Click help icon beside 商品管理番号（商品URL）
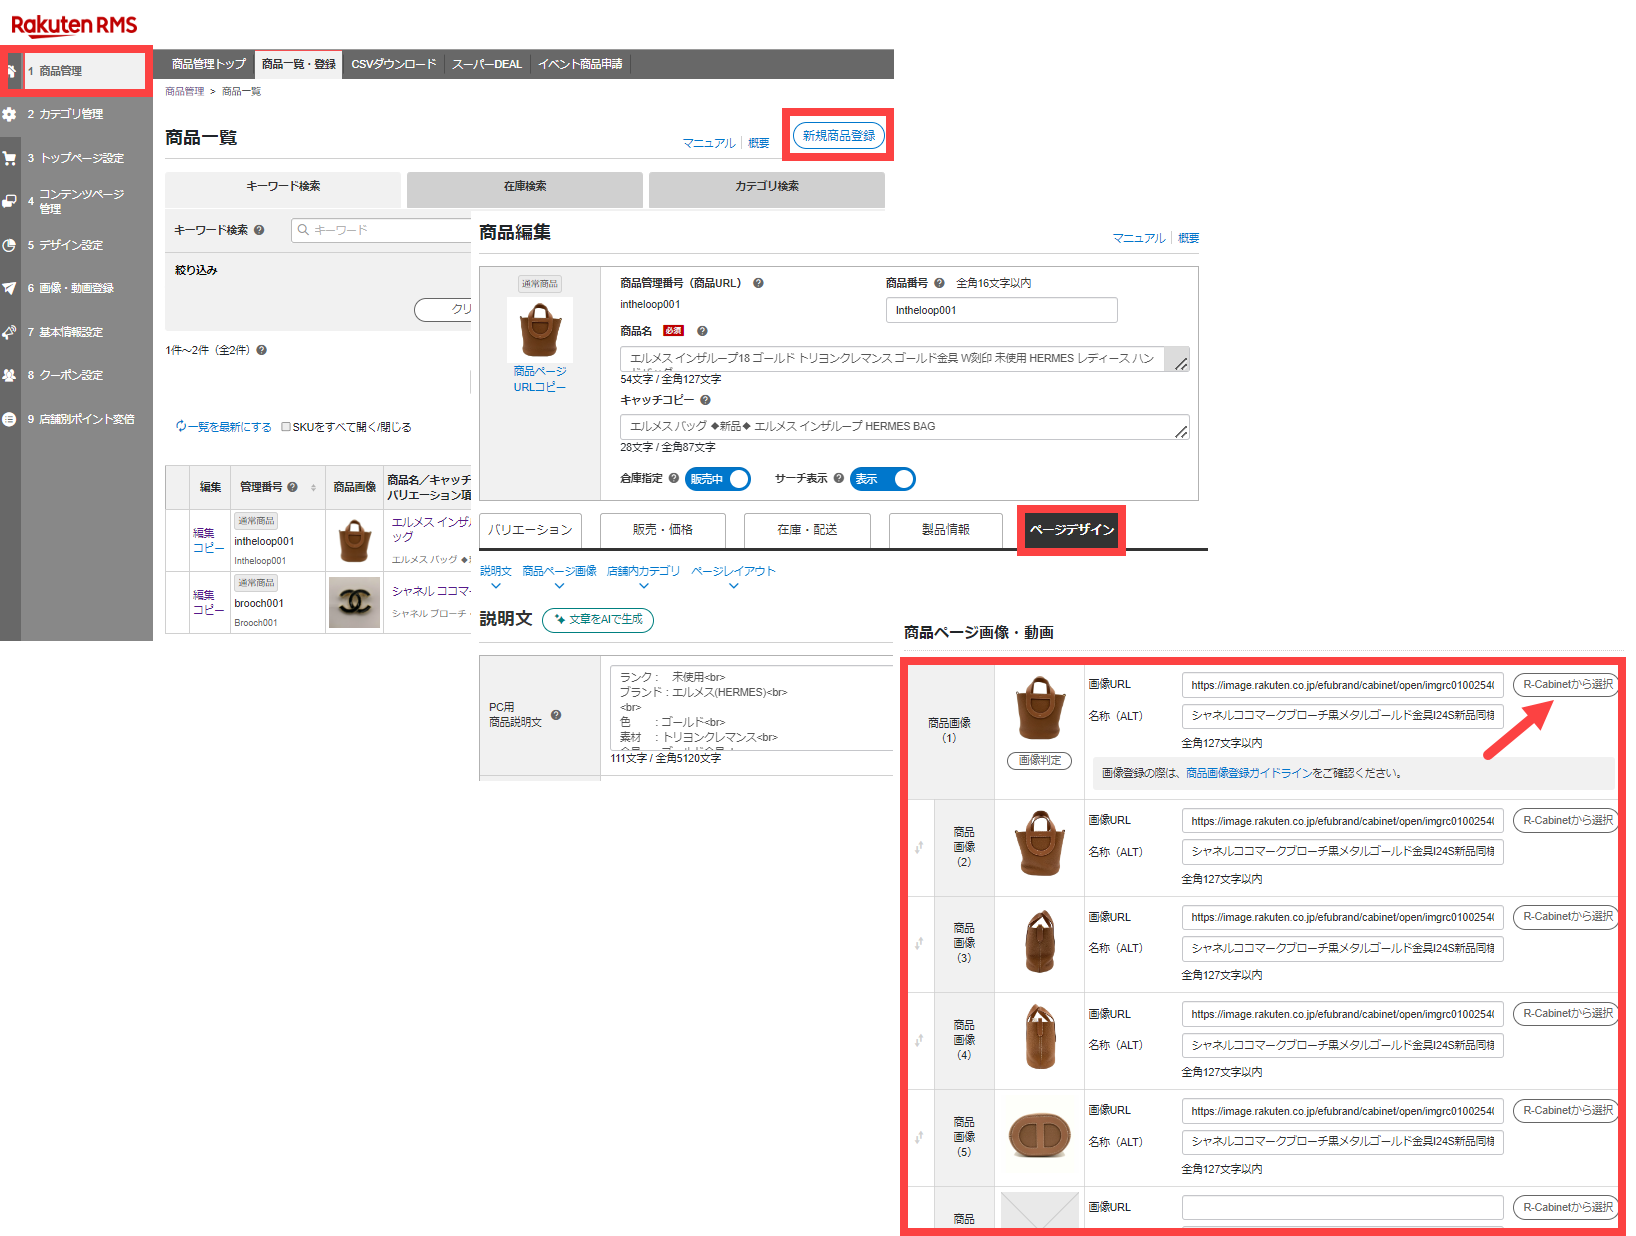The height and width of the screenshot is (1236, 1636). point(758,283)
